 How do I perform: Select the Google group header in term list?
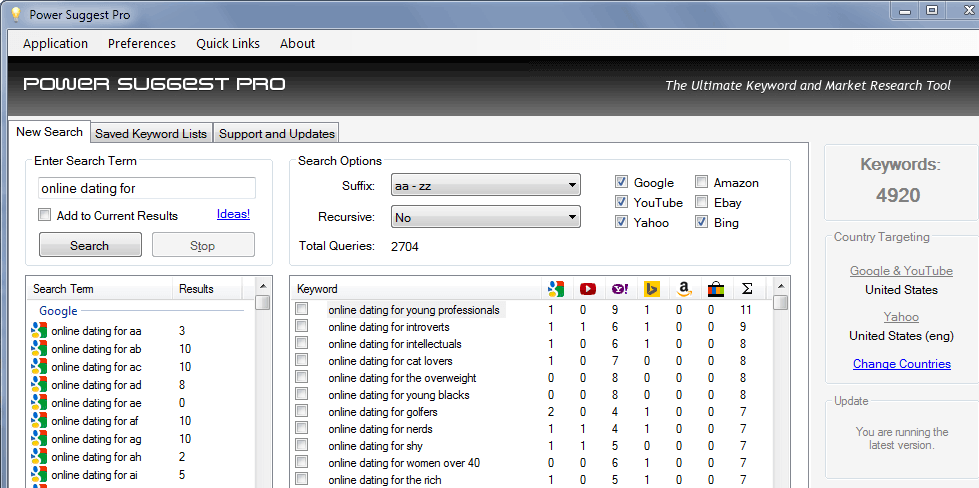[58, 311]
